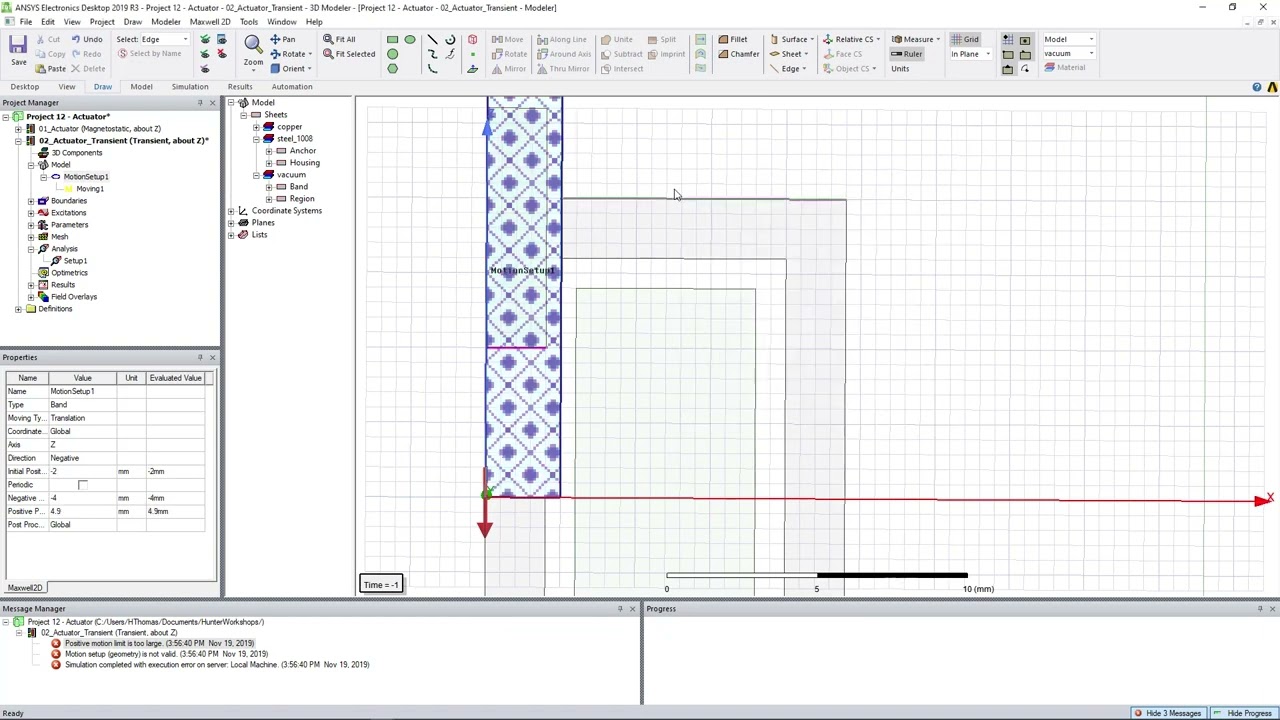The width and height of the screenshot is (1280, 720).
Task: Click 'Positive motion limit is too large' message
Action: coord(159,643)
